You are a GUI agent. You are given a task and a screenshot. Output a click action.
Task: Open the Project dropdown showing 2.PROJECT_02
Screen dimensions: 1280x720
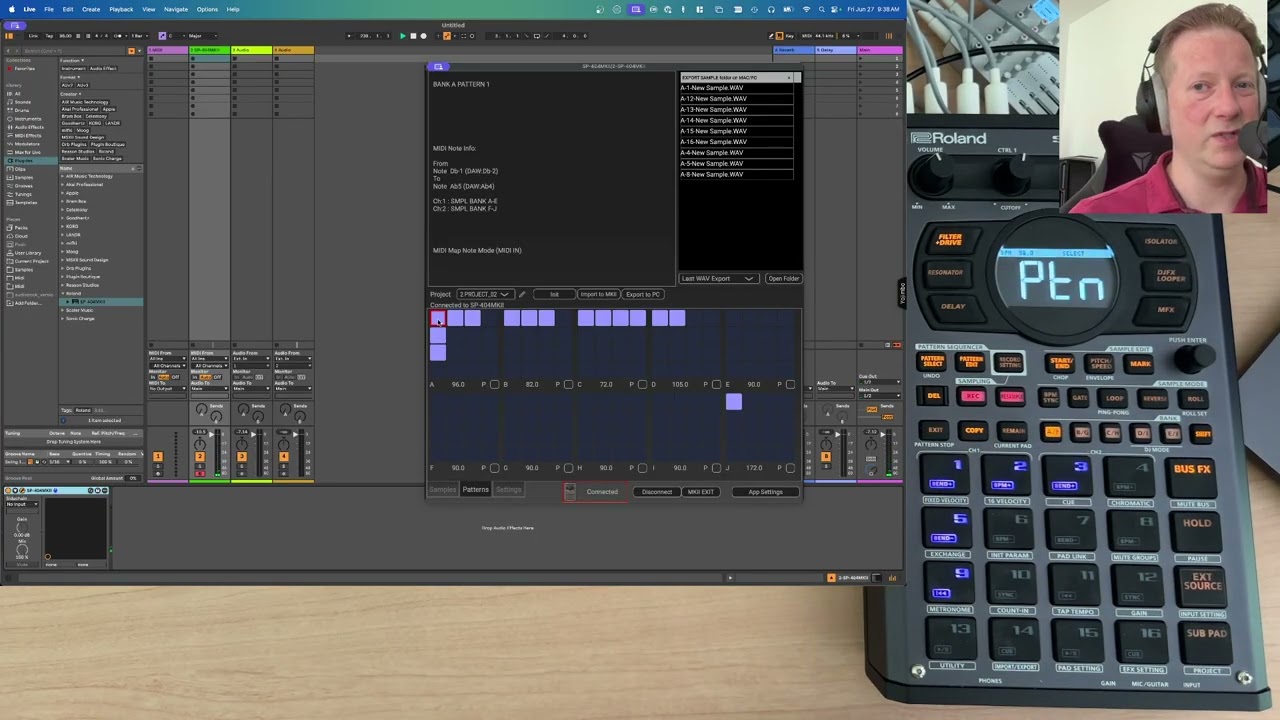point(484,294)
